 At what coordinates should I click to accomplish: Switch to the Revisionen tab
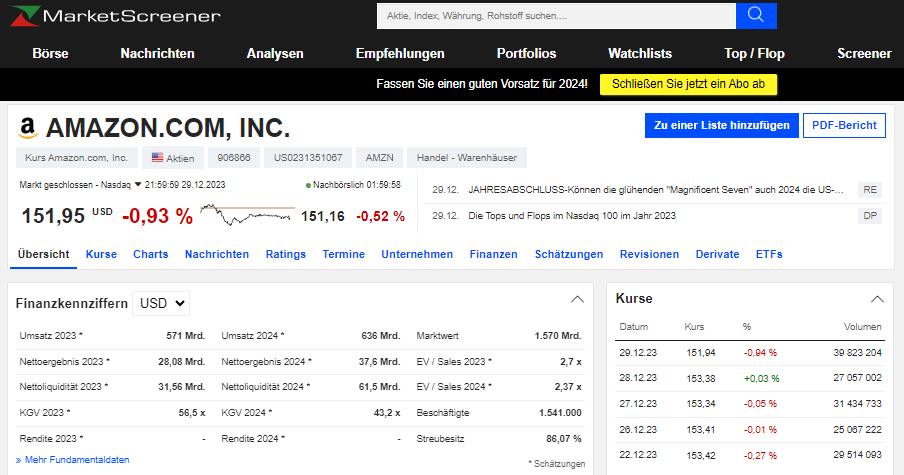(649, 254)
